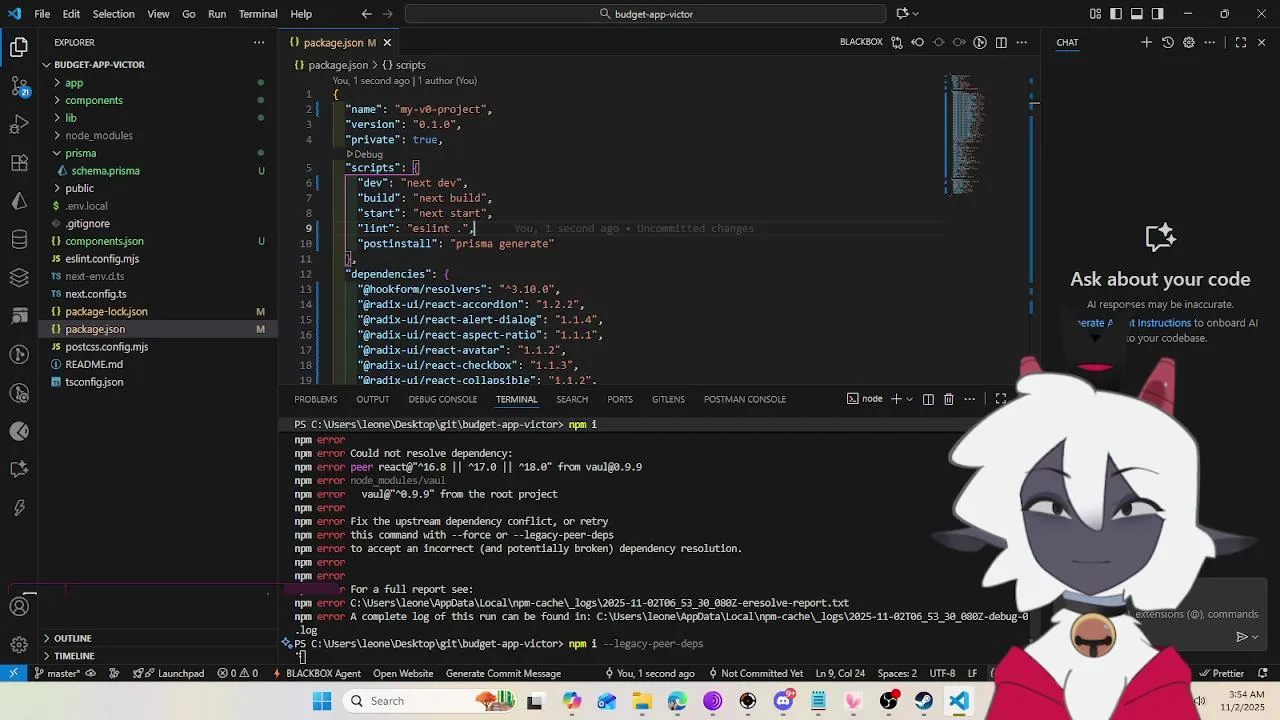
Task: Switch to the DEBUG CONSOLE tab
Action: click(442, 399)
